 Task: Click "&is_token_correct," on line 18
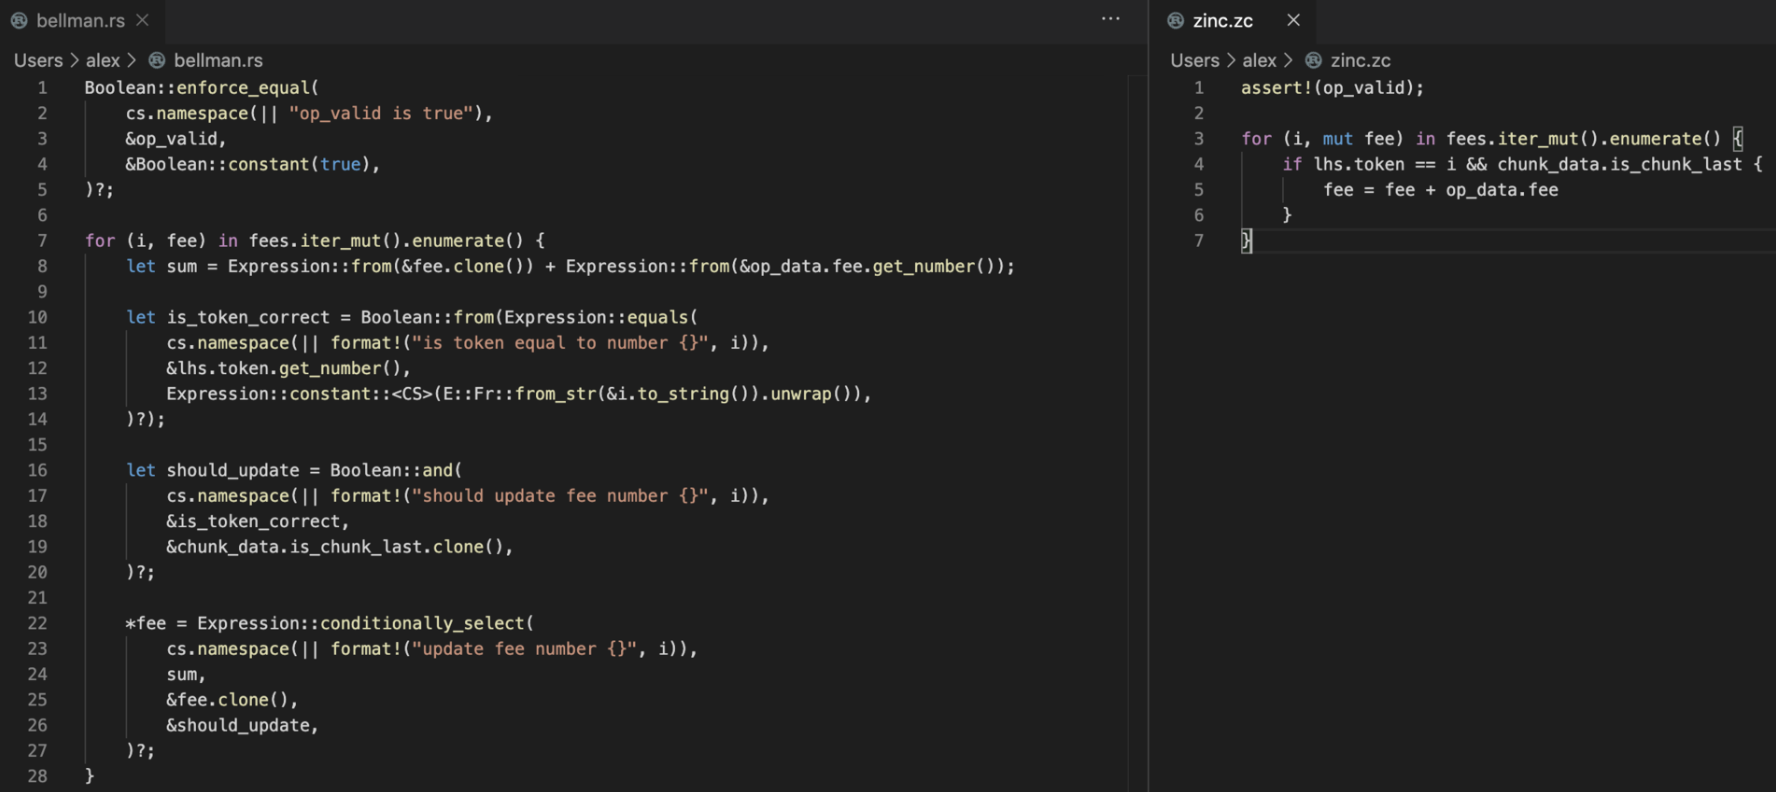pos(258,521)
